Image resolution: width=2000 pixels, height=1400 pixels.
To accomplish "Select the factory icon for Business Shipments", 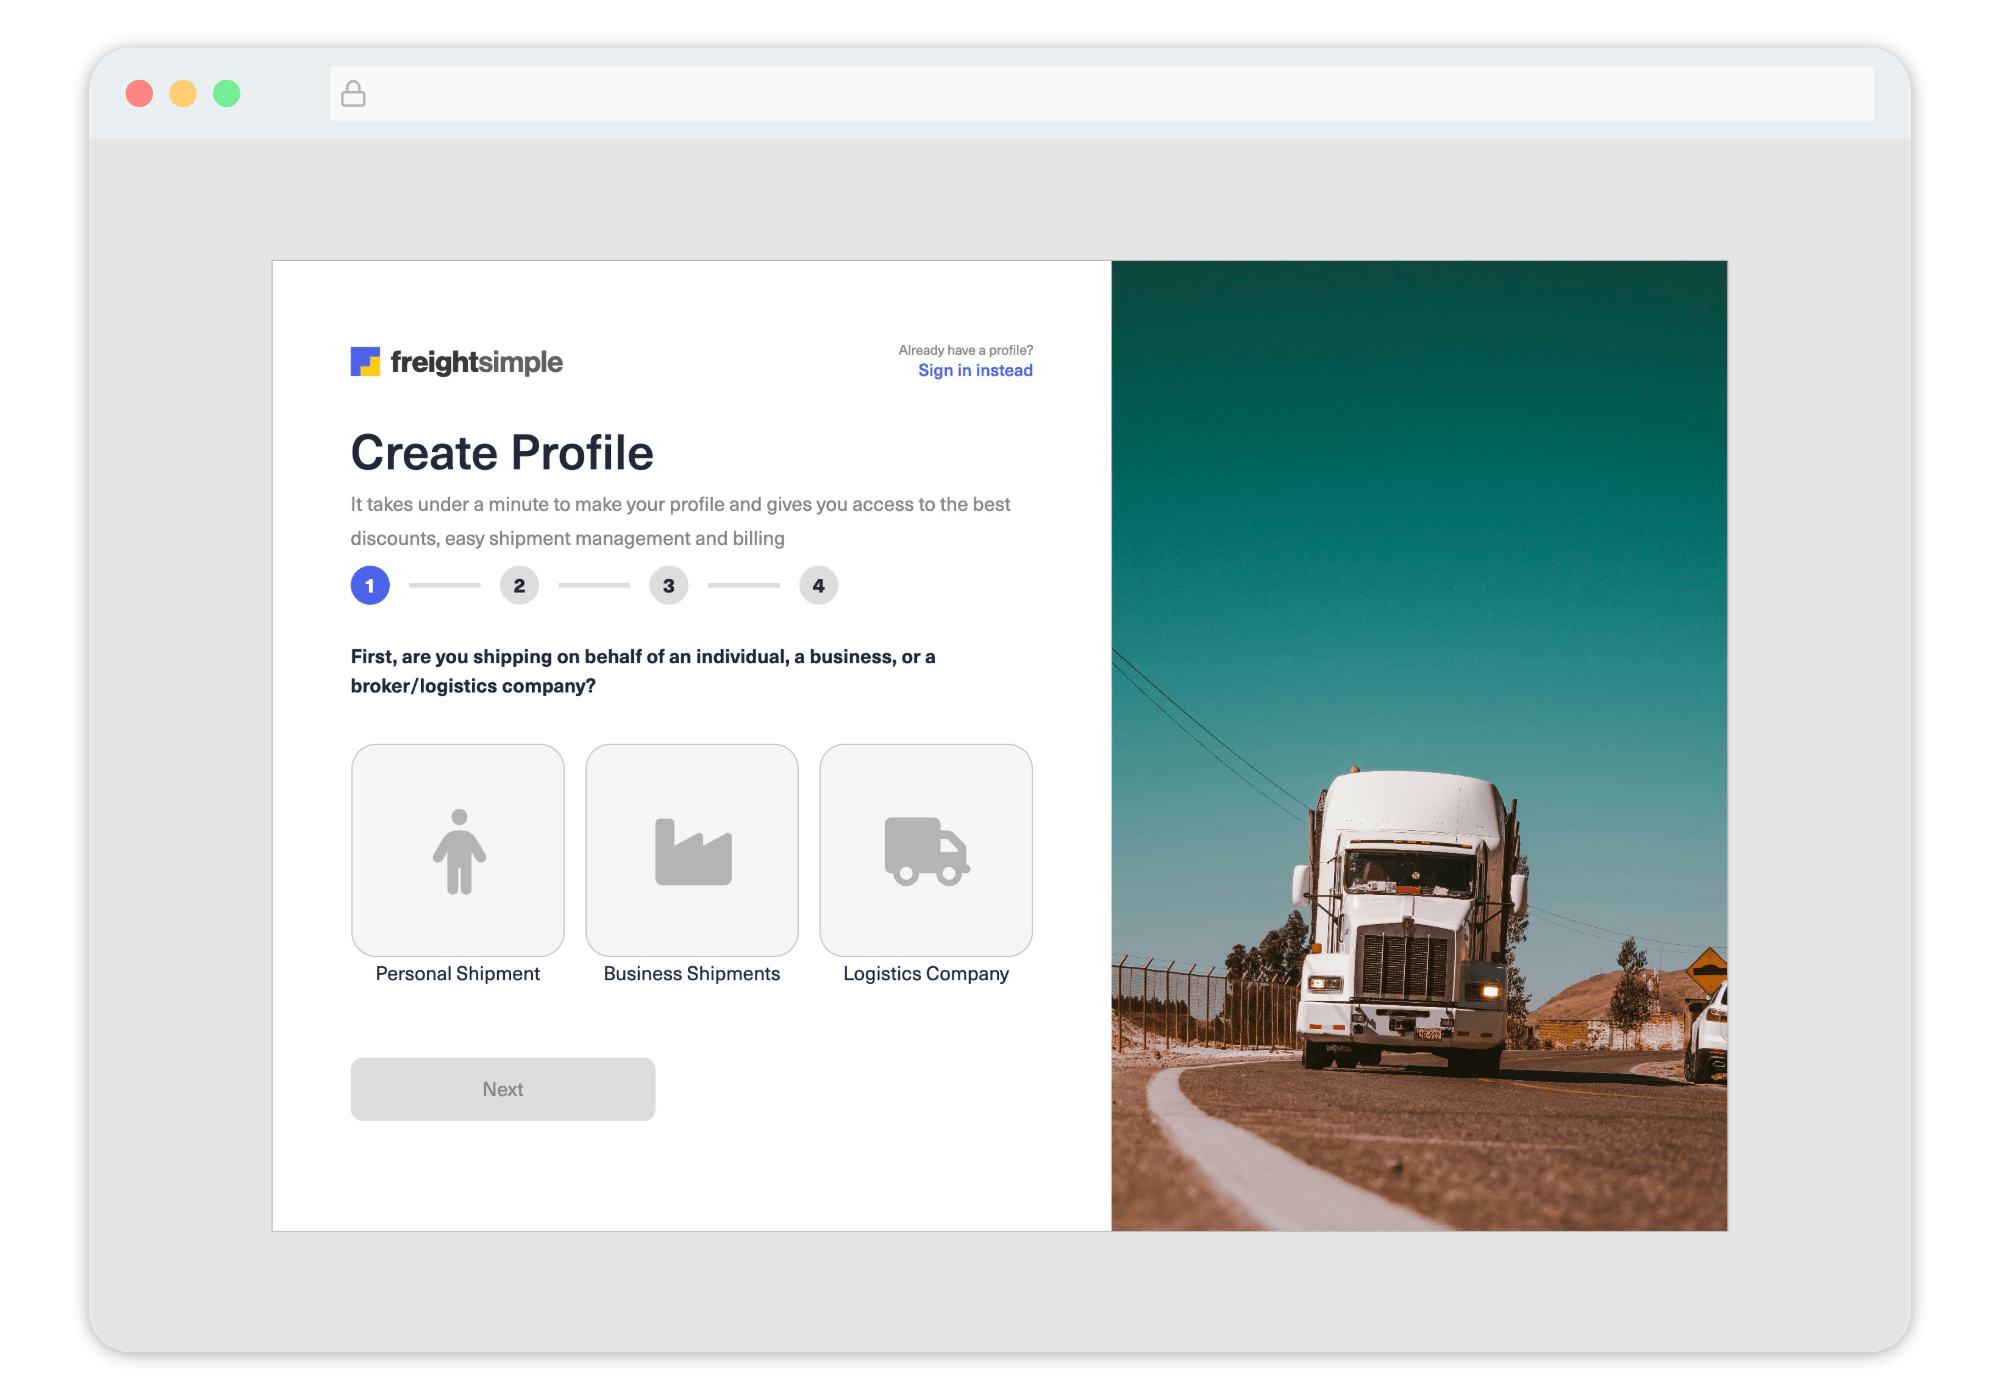I will pos(693,851).
